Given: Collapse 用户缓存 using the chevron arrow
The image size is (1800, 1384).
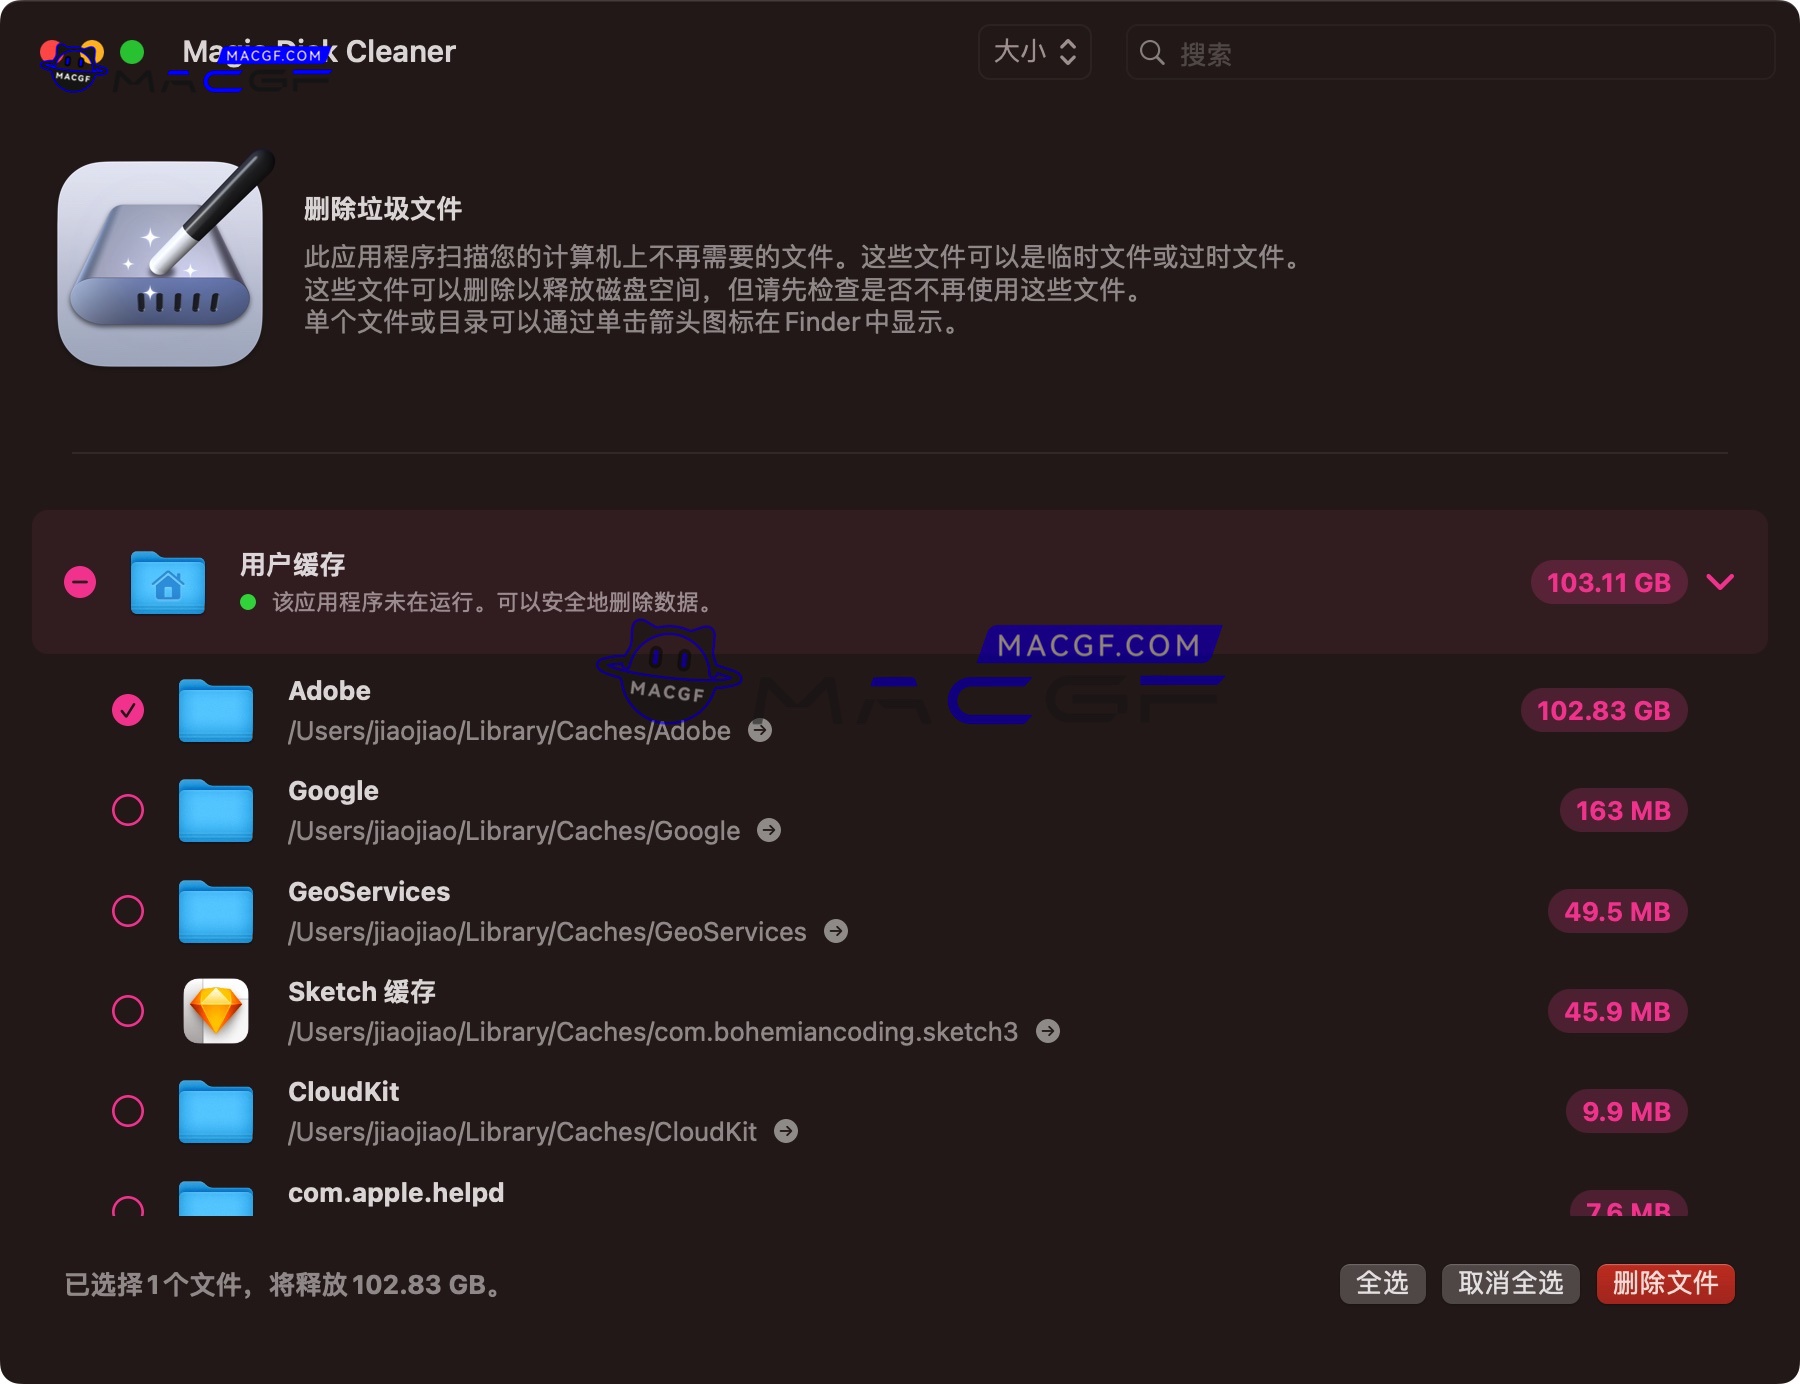Looking at the screenshot, I should 1720,582.
